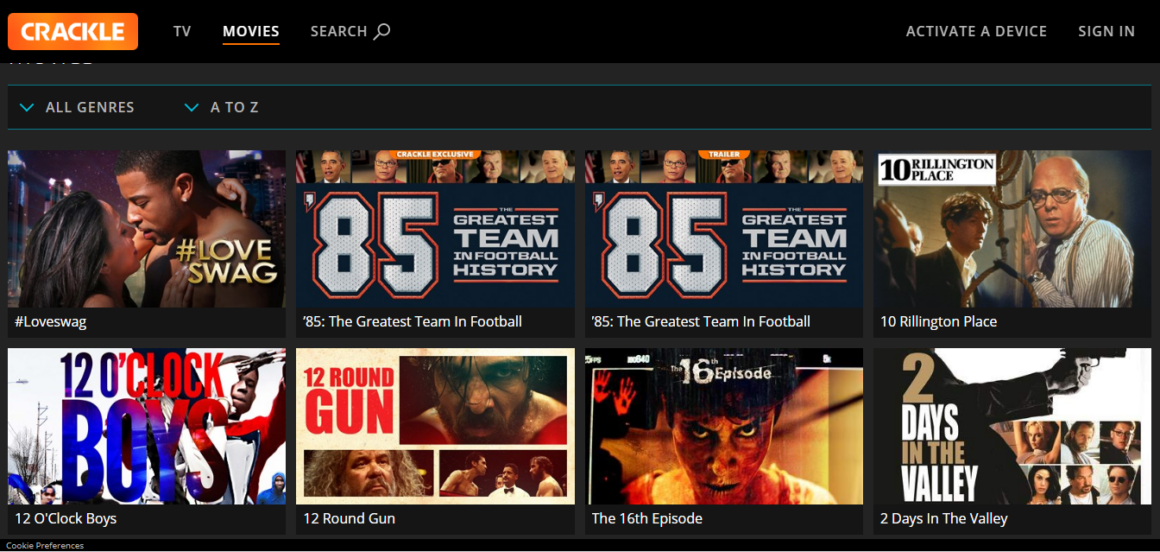Click The 16th Episode poster
1160x552 pixels.
coord(724,426)
